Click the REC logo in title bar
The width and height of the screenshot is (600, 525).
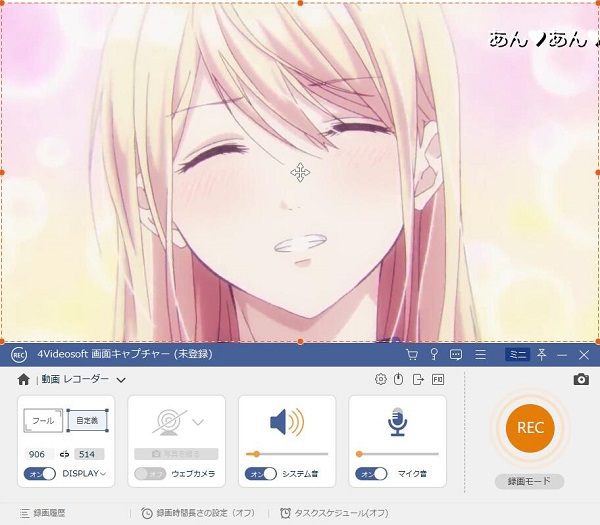tap(19, 355)
